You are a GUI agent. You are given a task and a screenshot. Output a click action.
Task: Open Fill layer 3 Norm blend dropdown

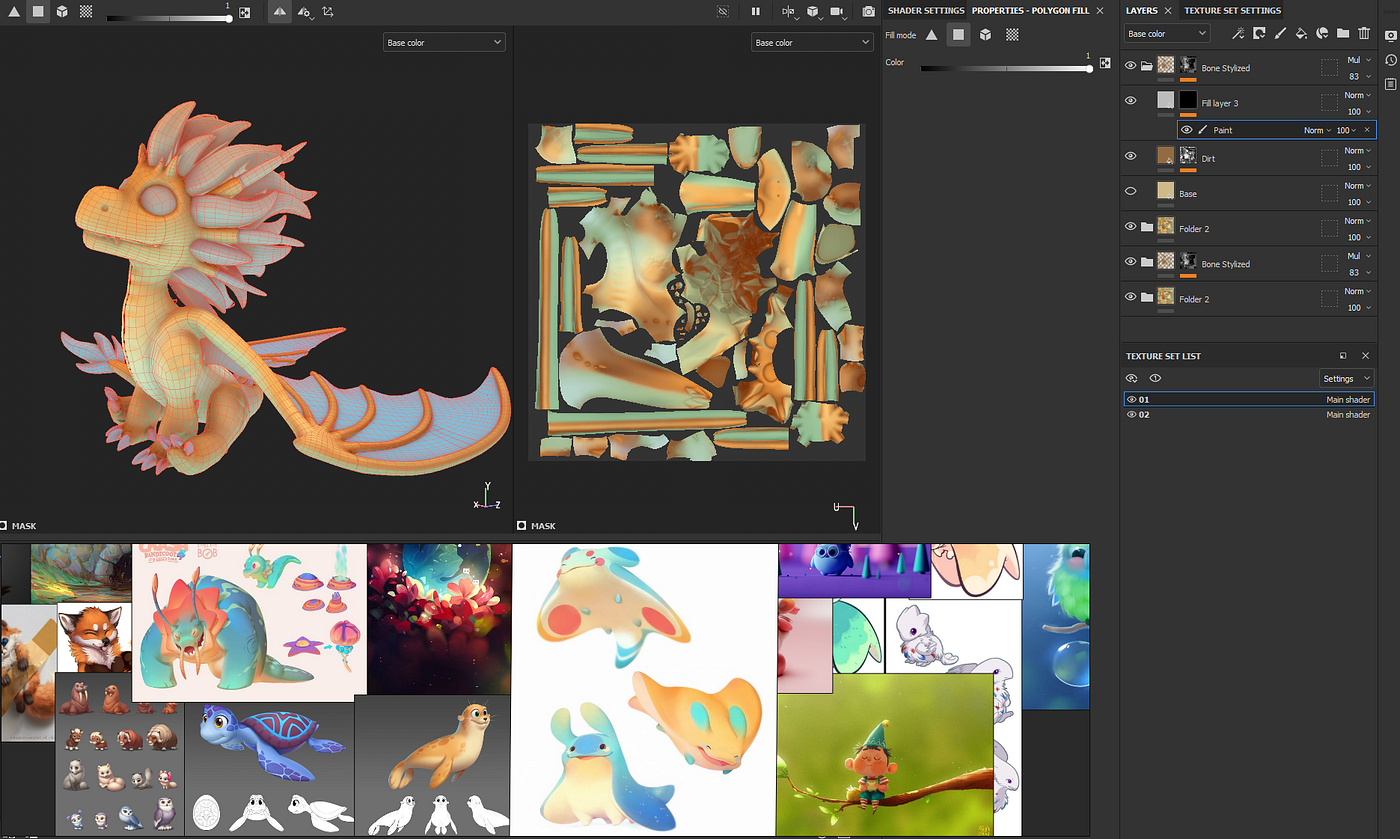(1358, 95)
